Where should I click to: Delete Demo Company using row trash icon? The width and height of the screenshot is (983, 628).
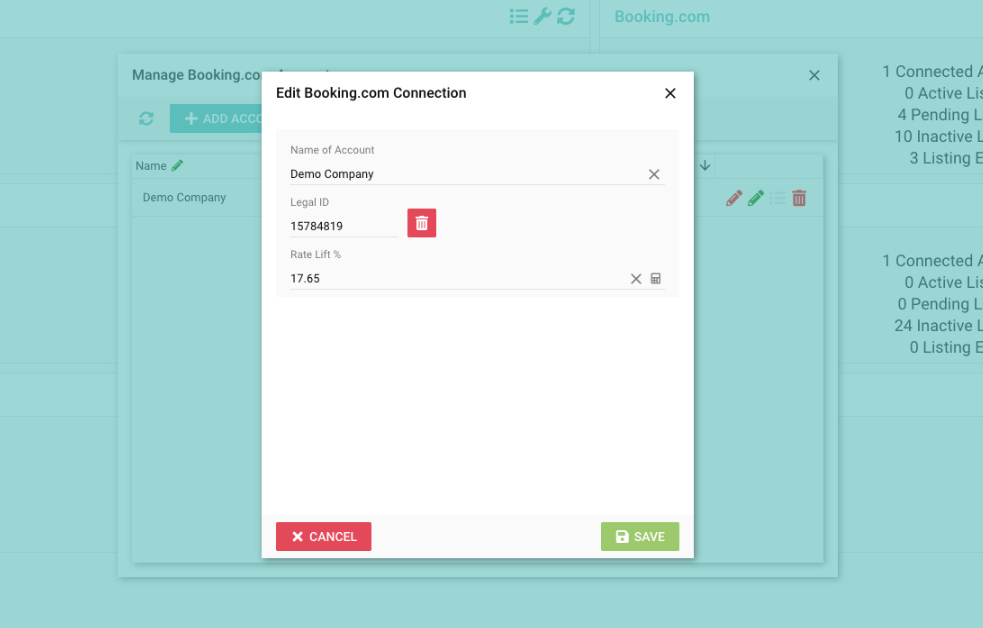click(799, 198)
